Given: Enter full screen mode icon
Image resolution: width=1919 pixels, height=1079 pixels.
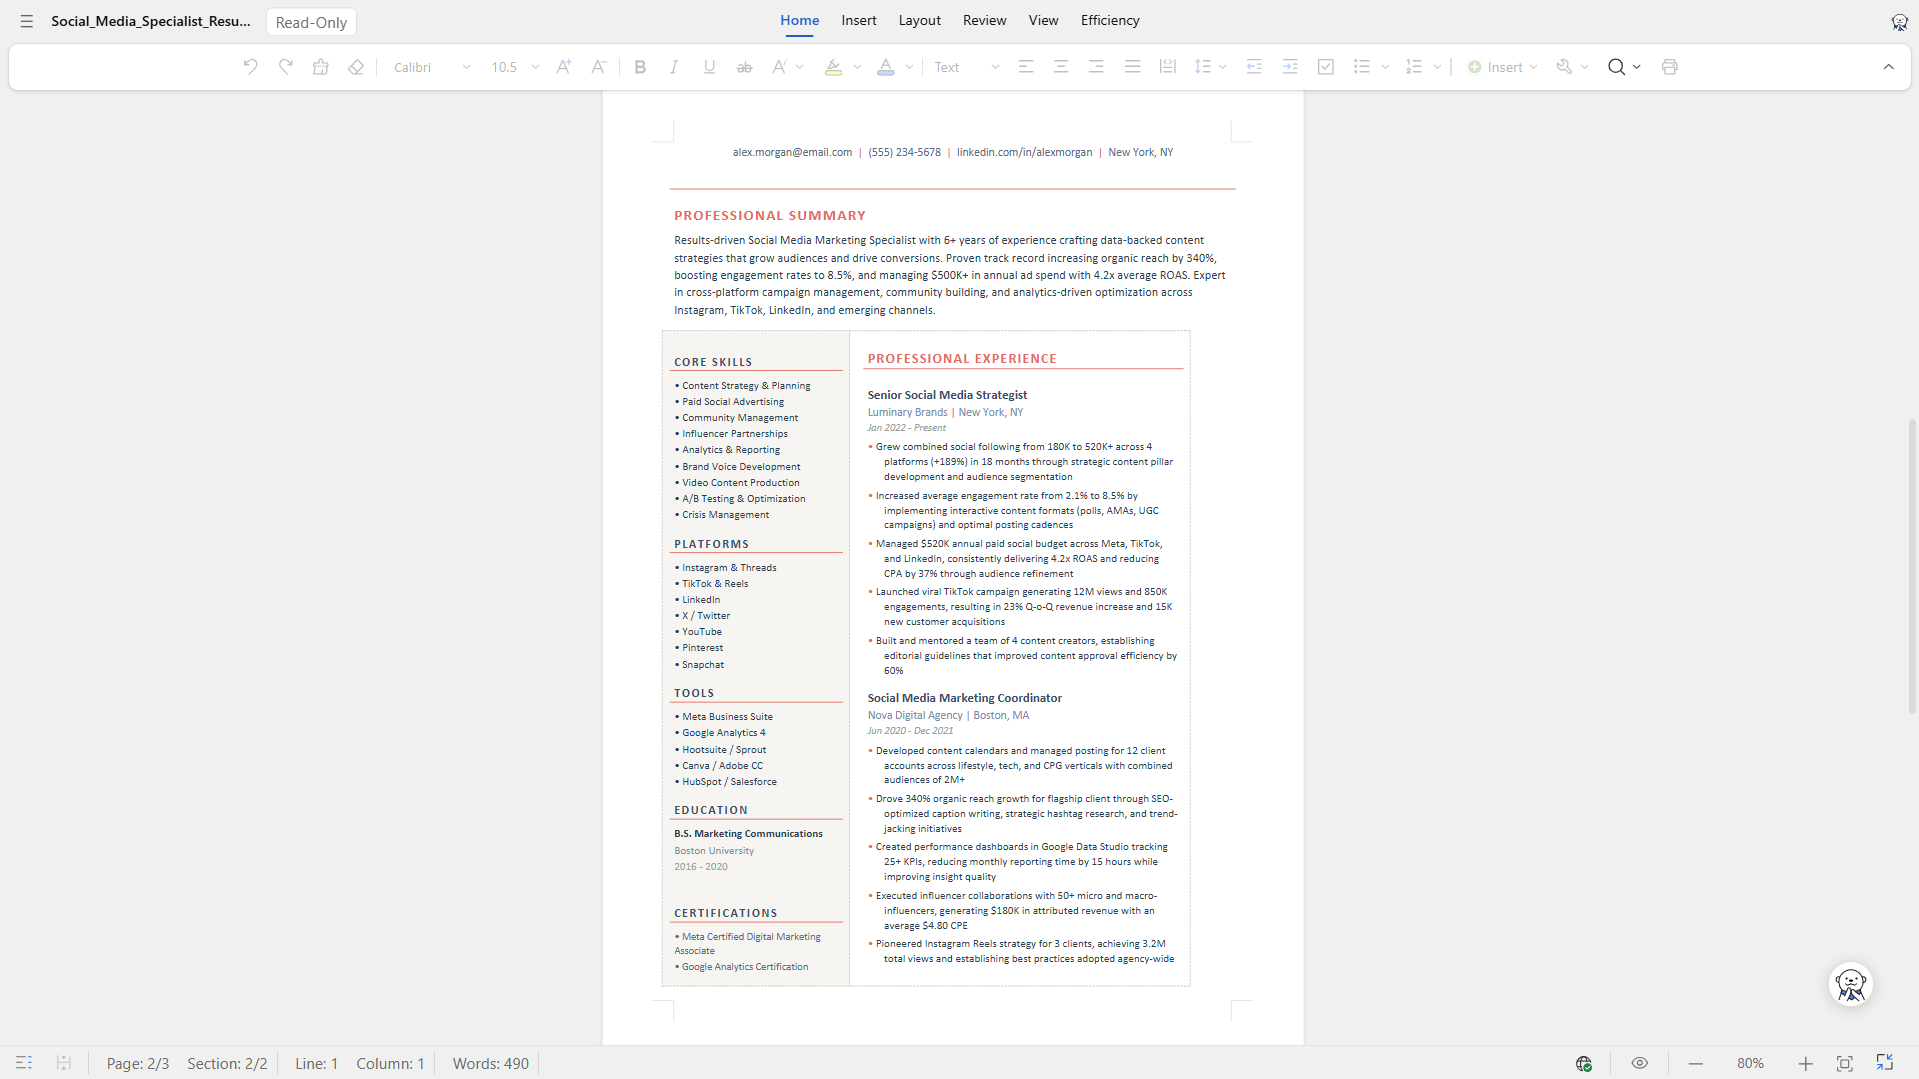Looking at the screenshot, I should (1884, 1063).
